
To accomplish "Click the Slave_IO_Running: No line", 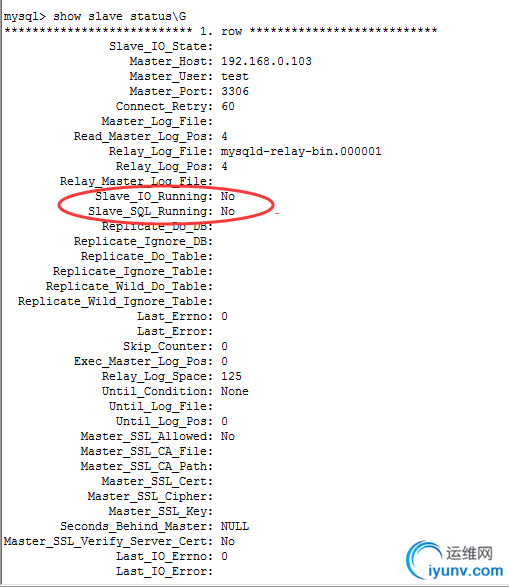I will pyautogui.click(x=165, y=197).
